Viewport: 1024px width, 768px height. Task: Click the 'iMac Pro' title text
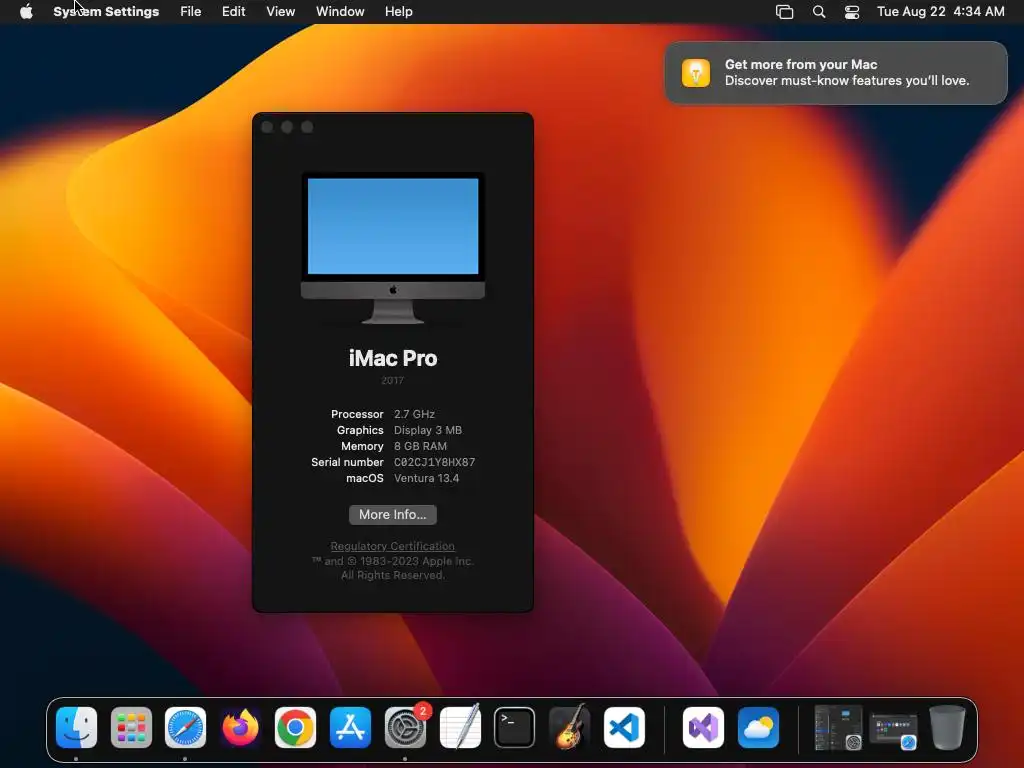[392, 359]
